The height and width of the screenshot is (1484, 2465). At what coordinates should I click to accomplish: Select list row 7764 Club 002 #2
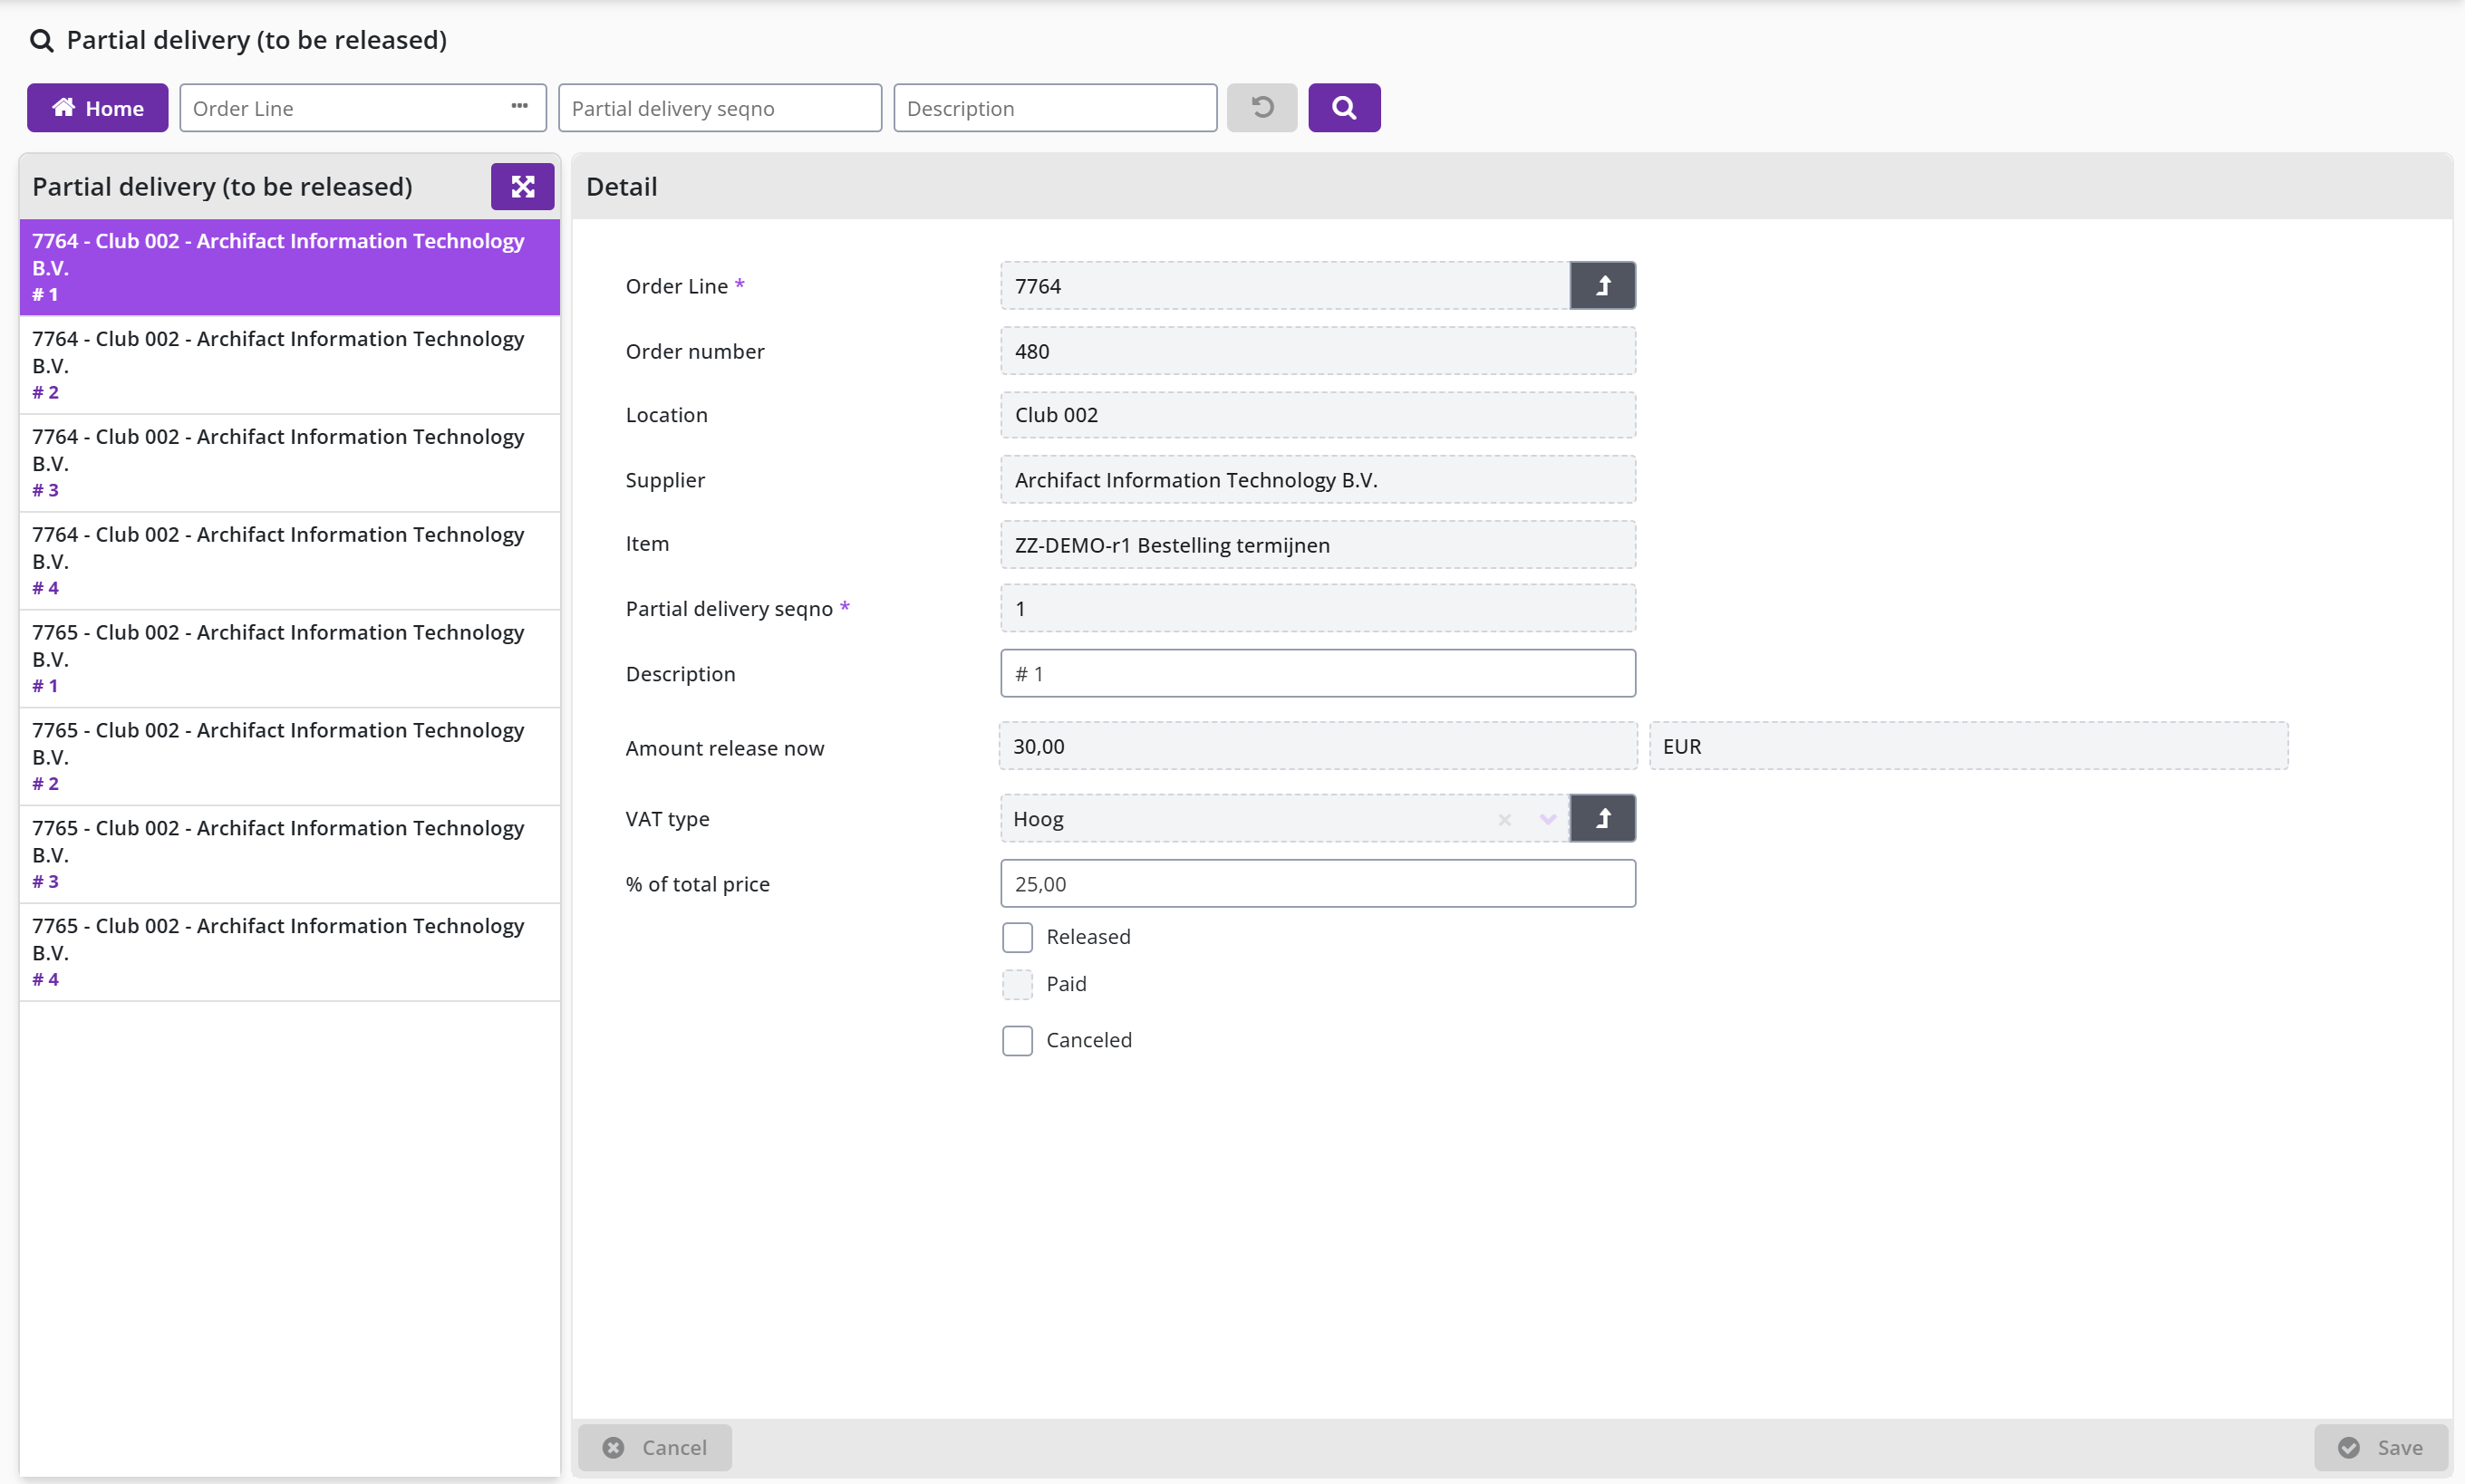(290, 365)
